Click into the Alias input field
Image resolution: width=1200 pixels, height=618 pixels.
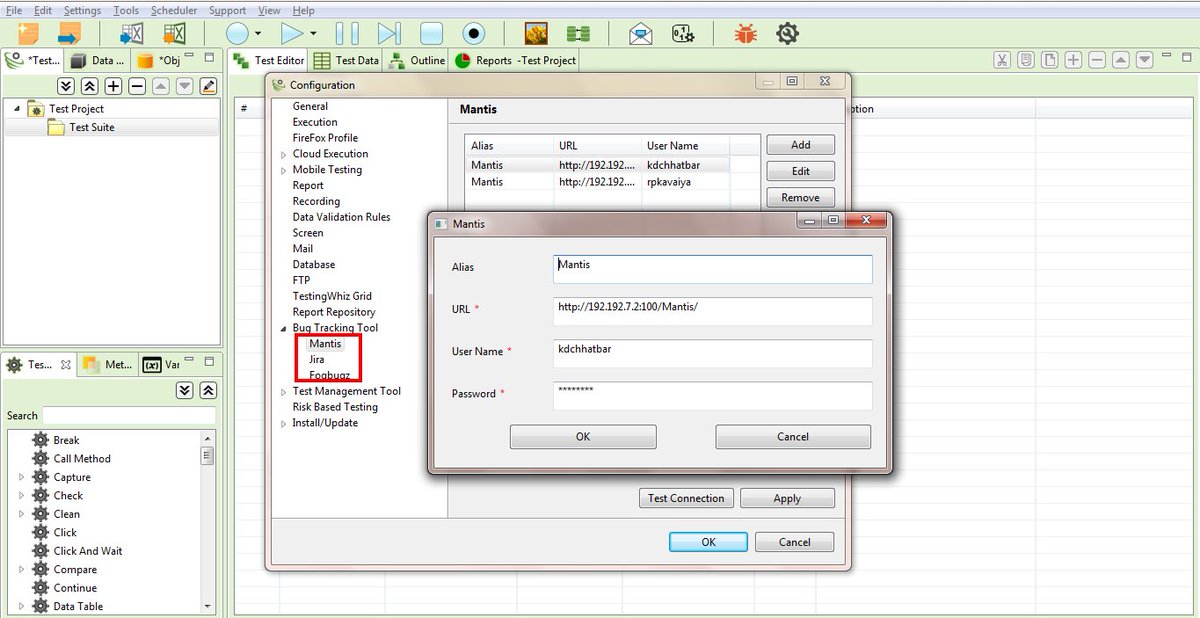click(x=713, y=268)
